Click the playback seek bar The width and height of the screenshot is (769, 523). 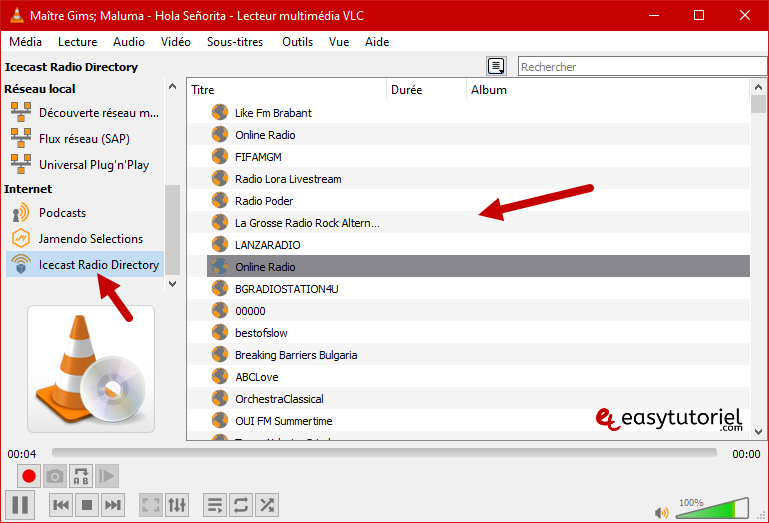(x=384, y=452)
